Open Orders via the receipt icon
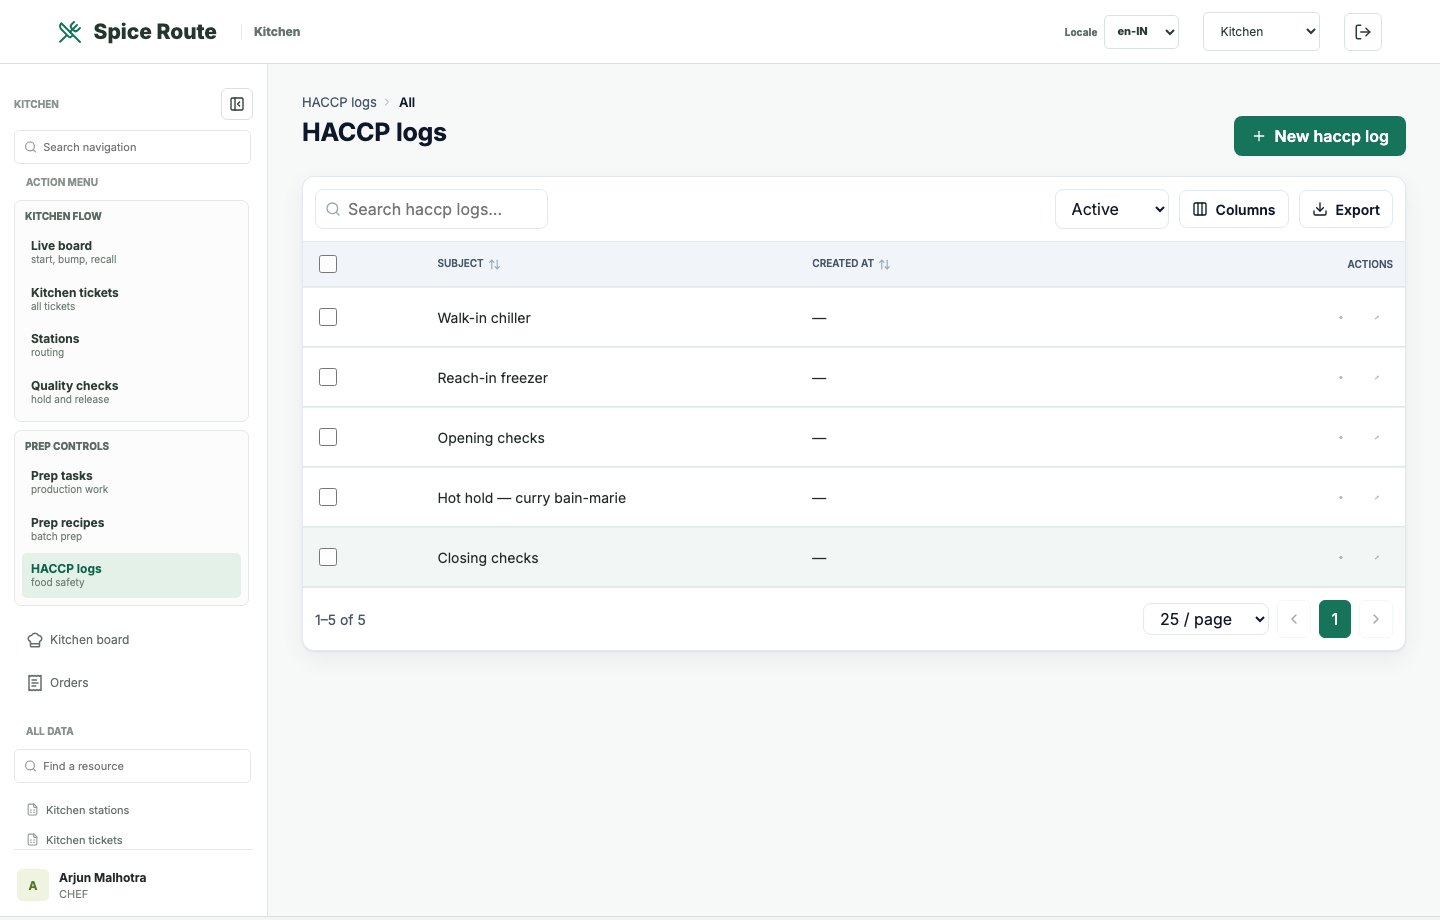Viewport: 1440px width, 920px height. 35,683
